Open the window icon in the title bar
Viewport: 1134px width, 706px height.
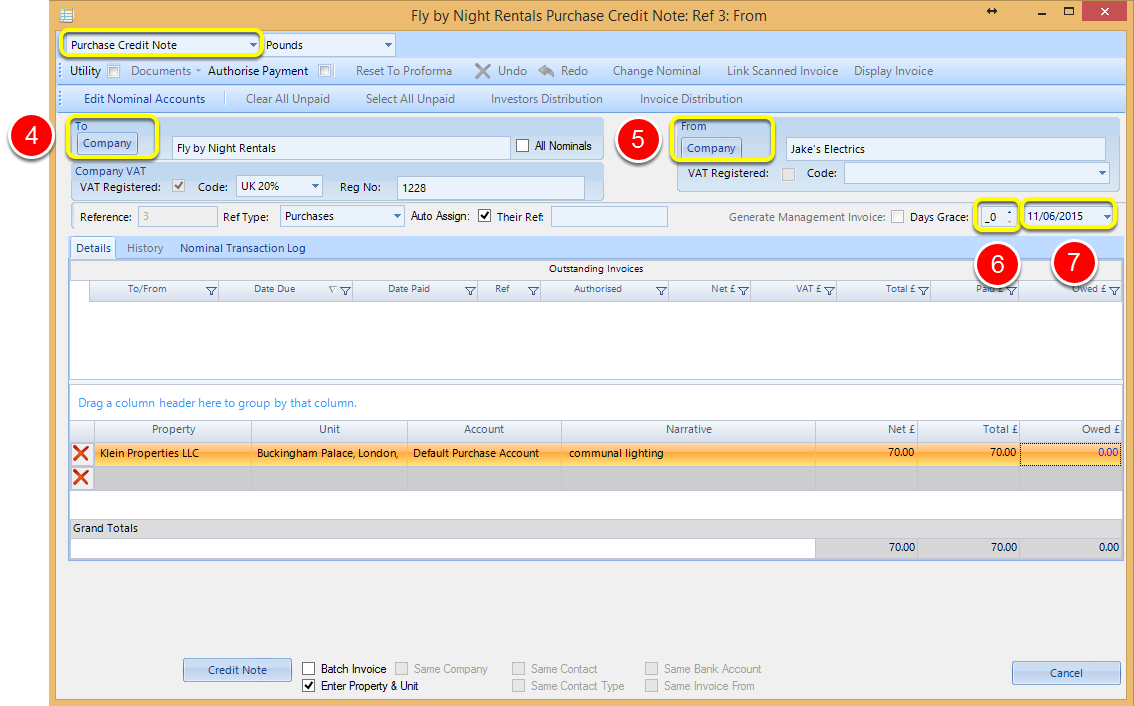(x=67, y=15)
